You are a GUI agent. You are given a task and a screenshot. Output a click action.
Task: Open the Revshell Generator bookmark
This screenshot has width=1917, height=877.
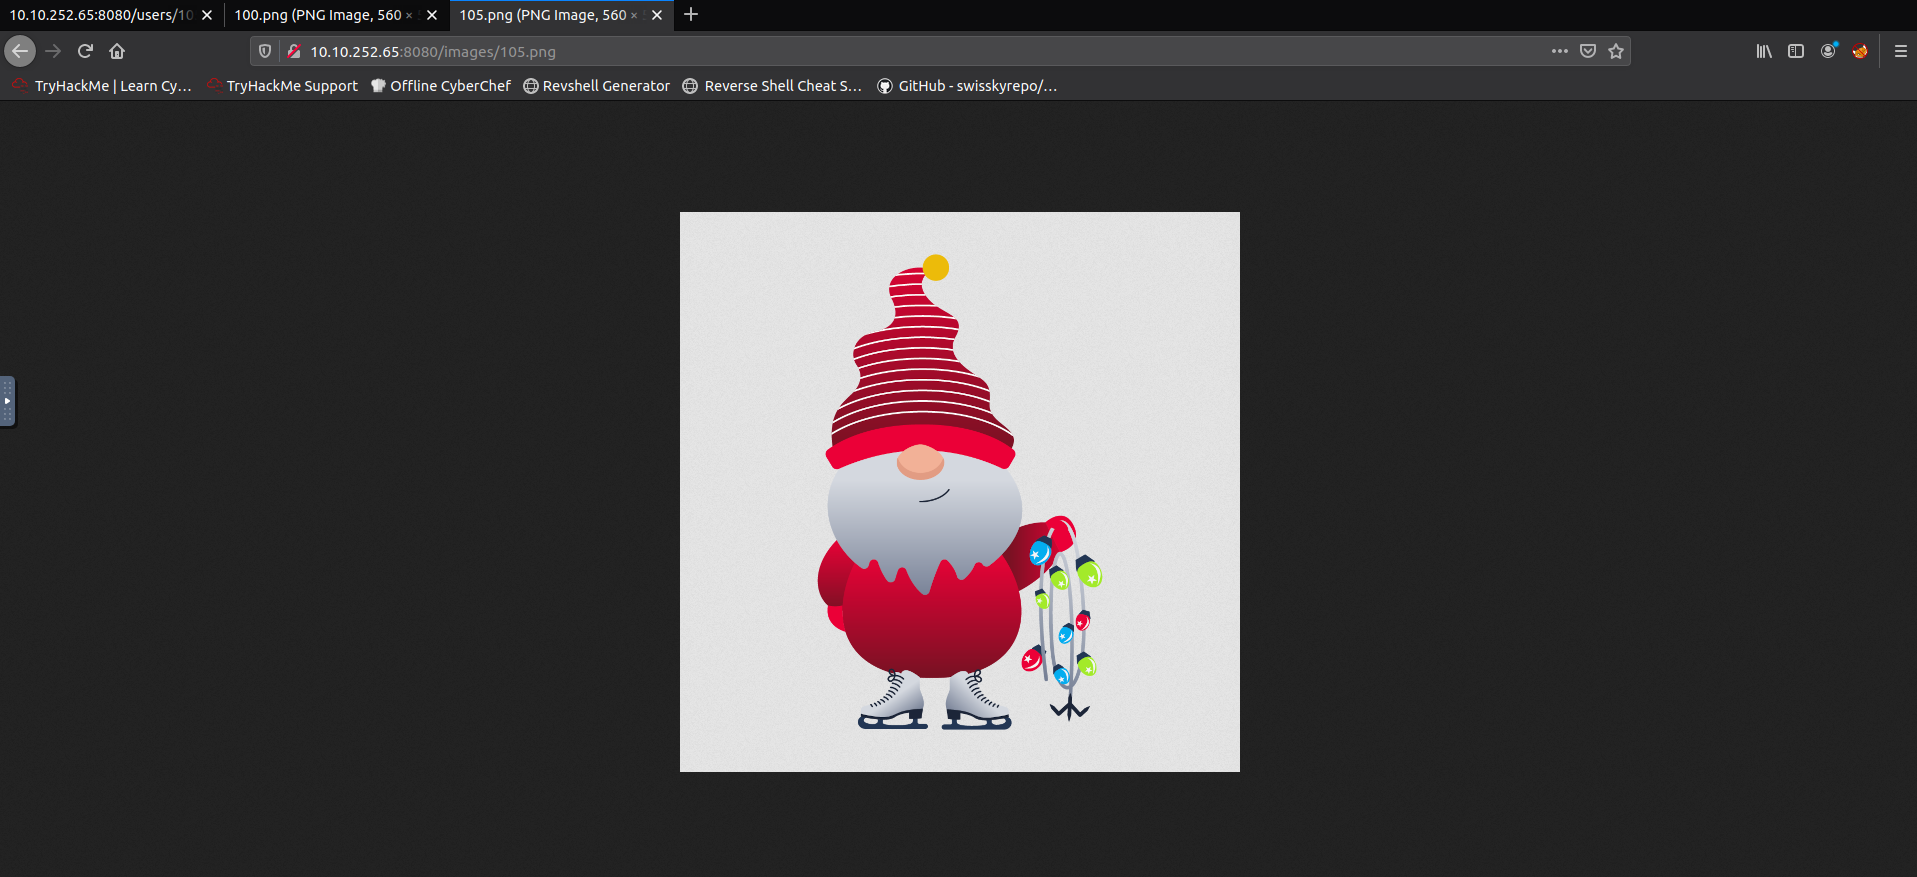click(x=597, y=86)
